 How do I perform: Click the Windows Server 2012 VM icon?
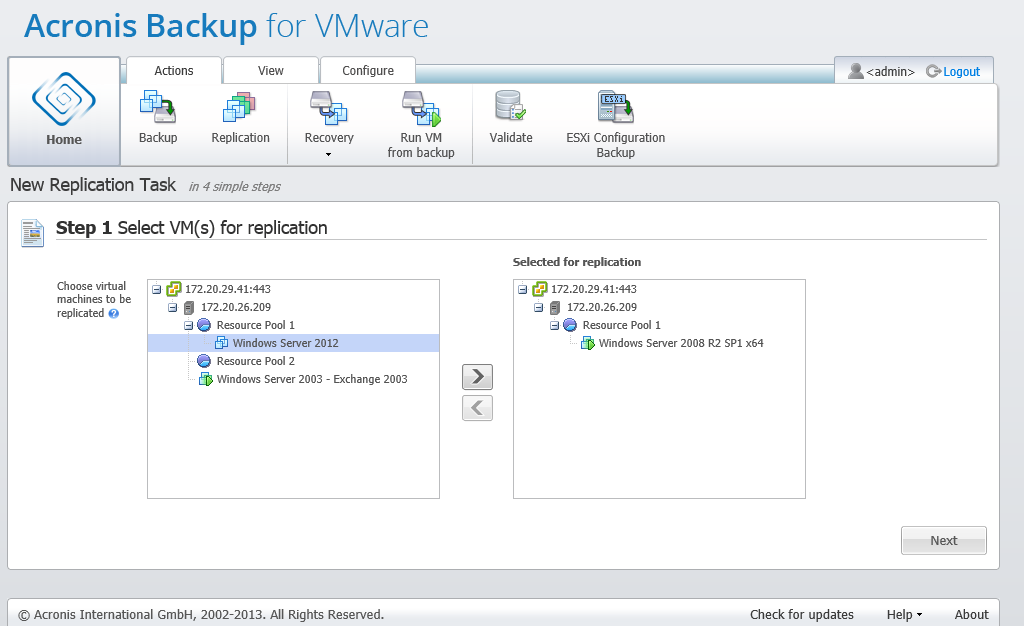click(221, 343)
